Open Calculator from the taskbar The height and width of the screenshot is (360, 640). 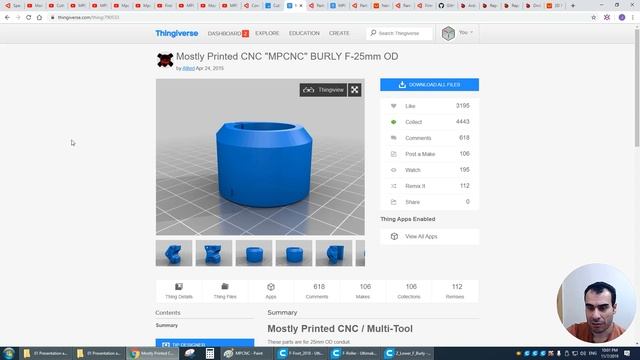pos(210,353)
